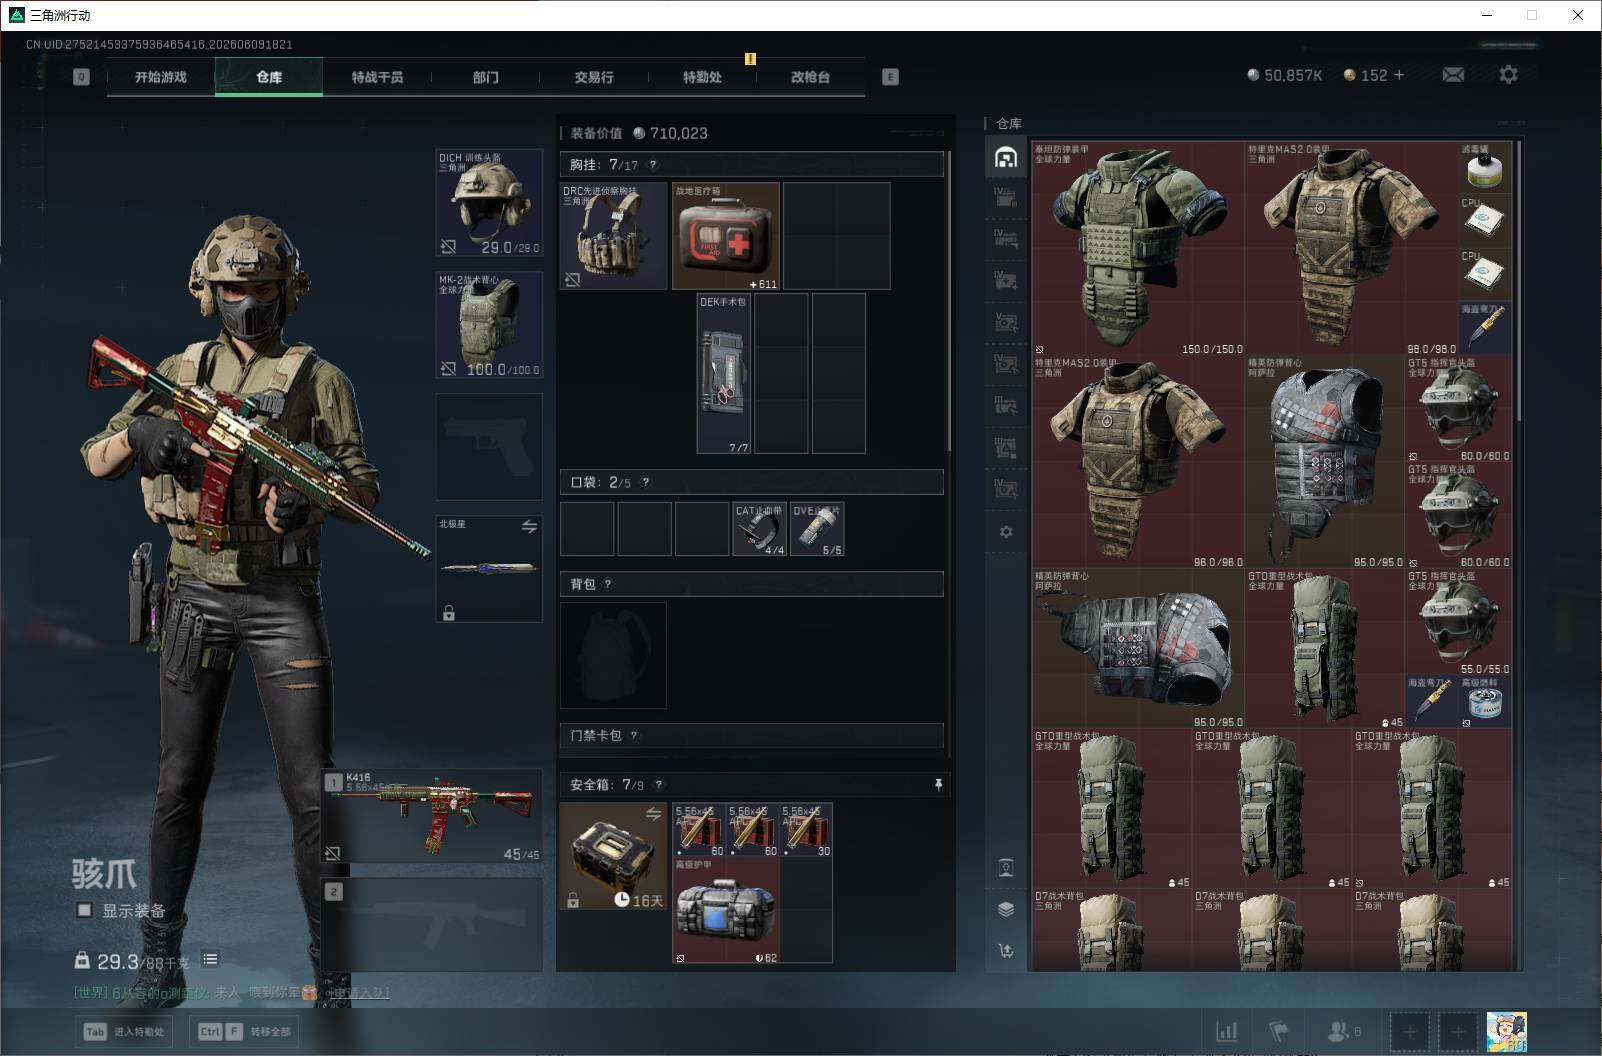Click the stash panel scrollbar
This screenshot has height=1056, width=1602.
(1519, 280)
